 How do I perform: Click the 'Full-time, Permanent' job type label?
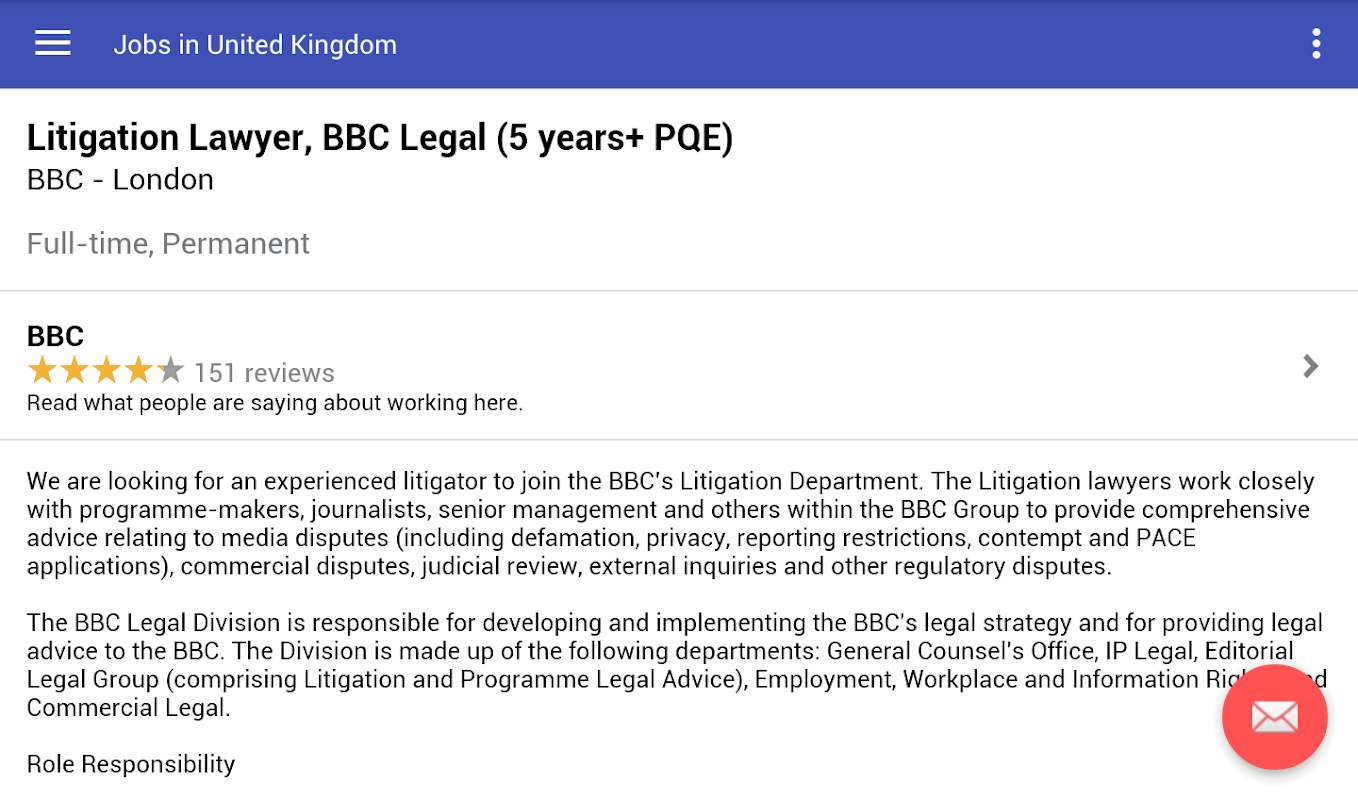coord(168,244)
